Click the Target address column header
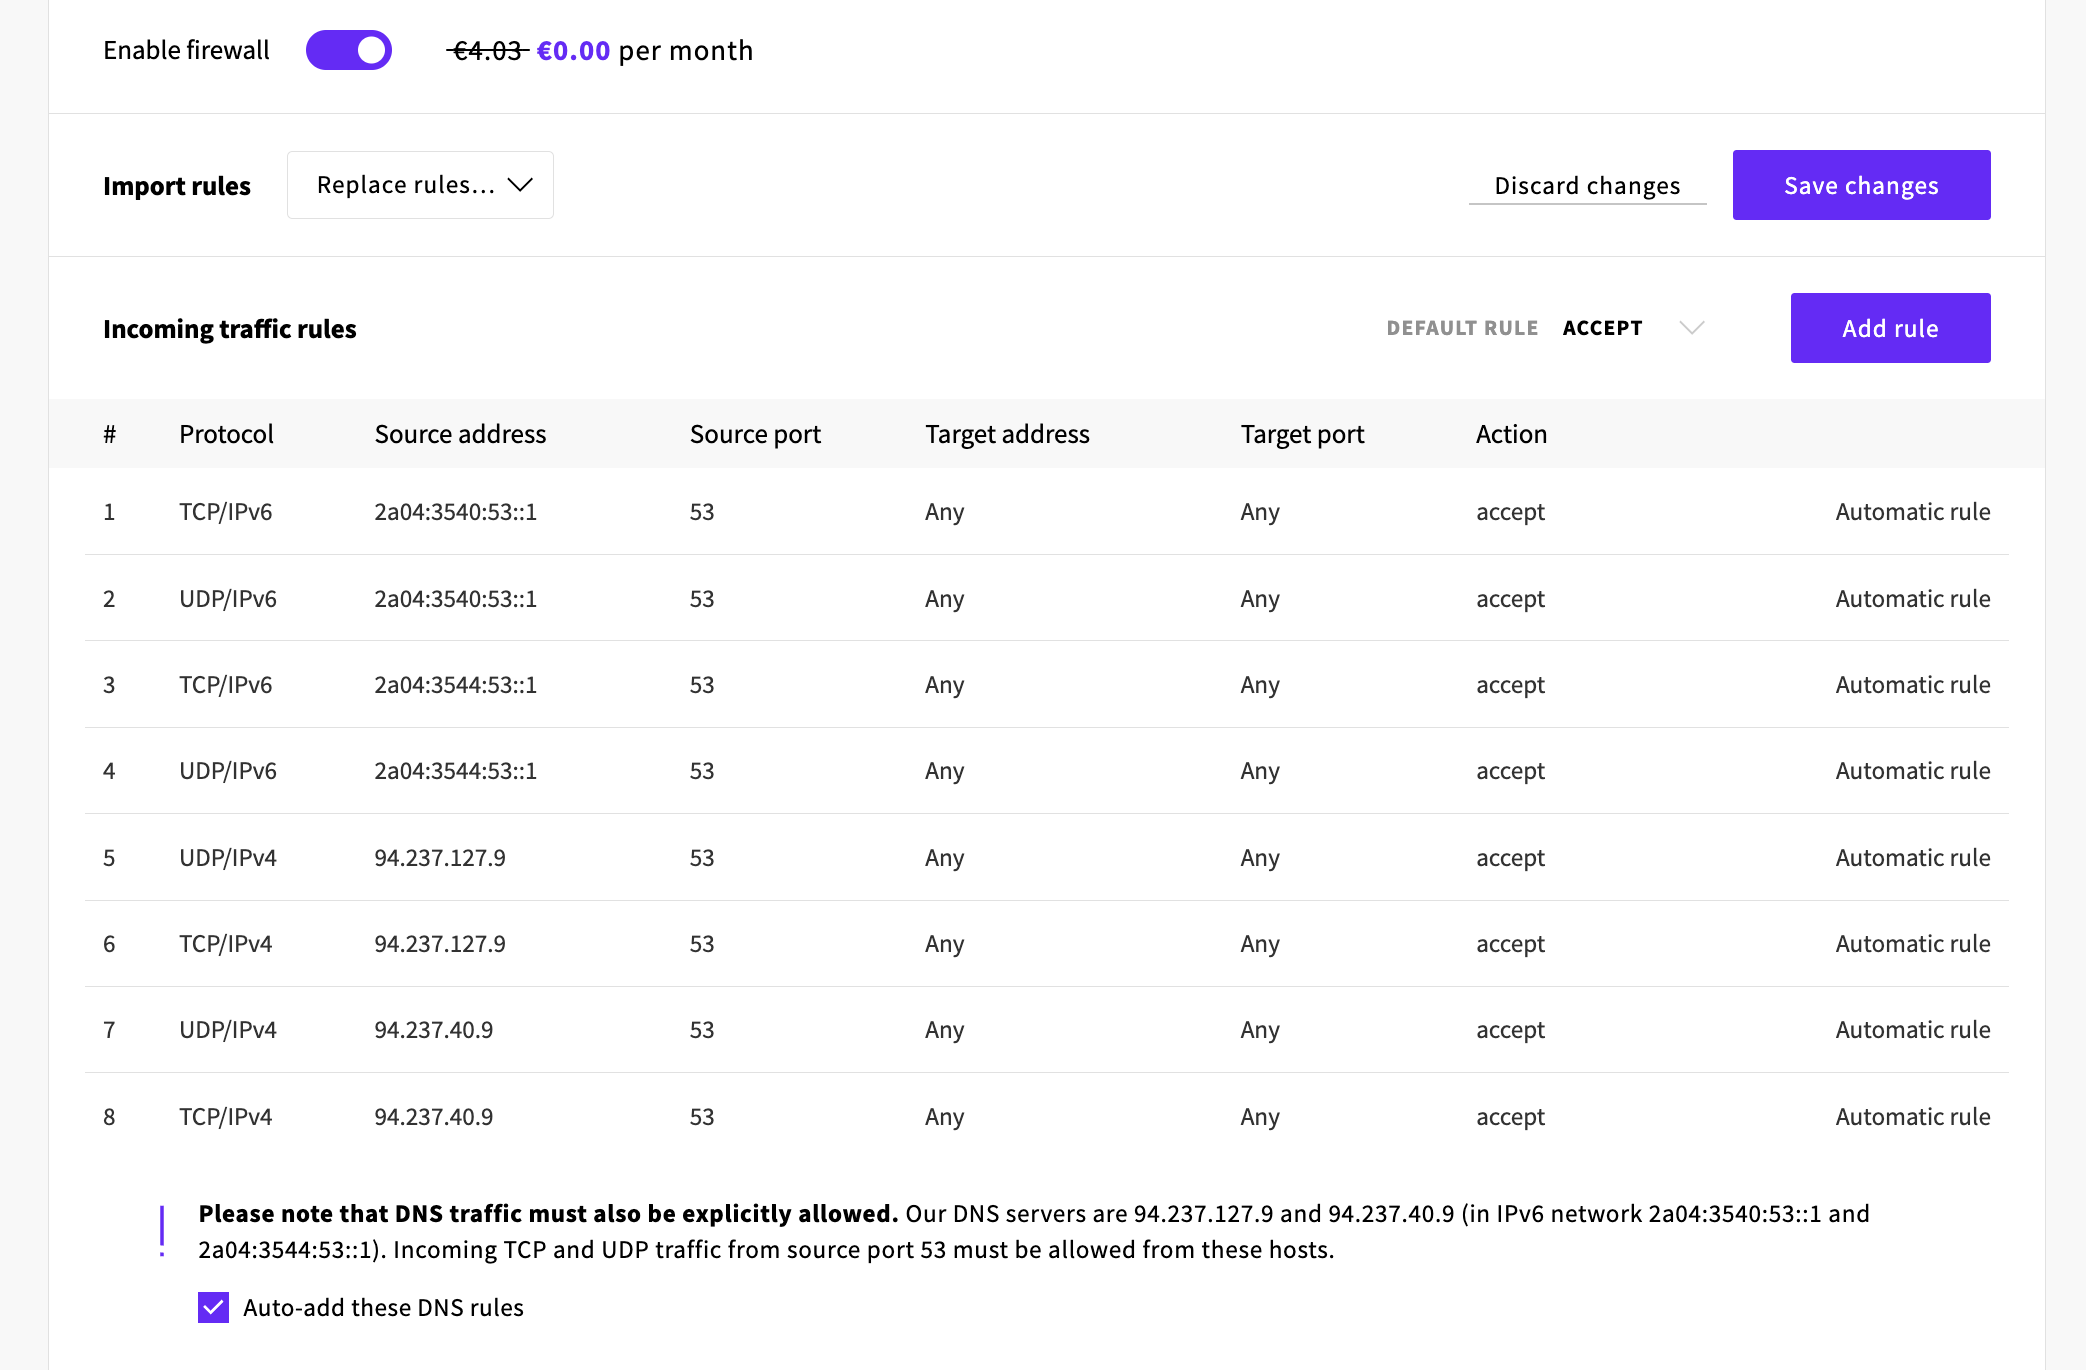 point(1007,434)
